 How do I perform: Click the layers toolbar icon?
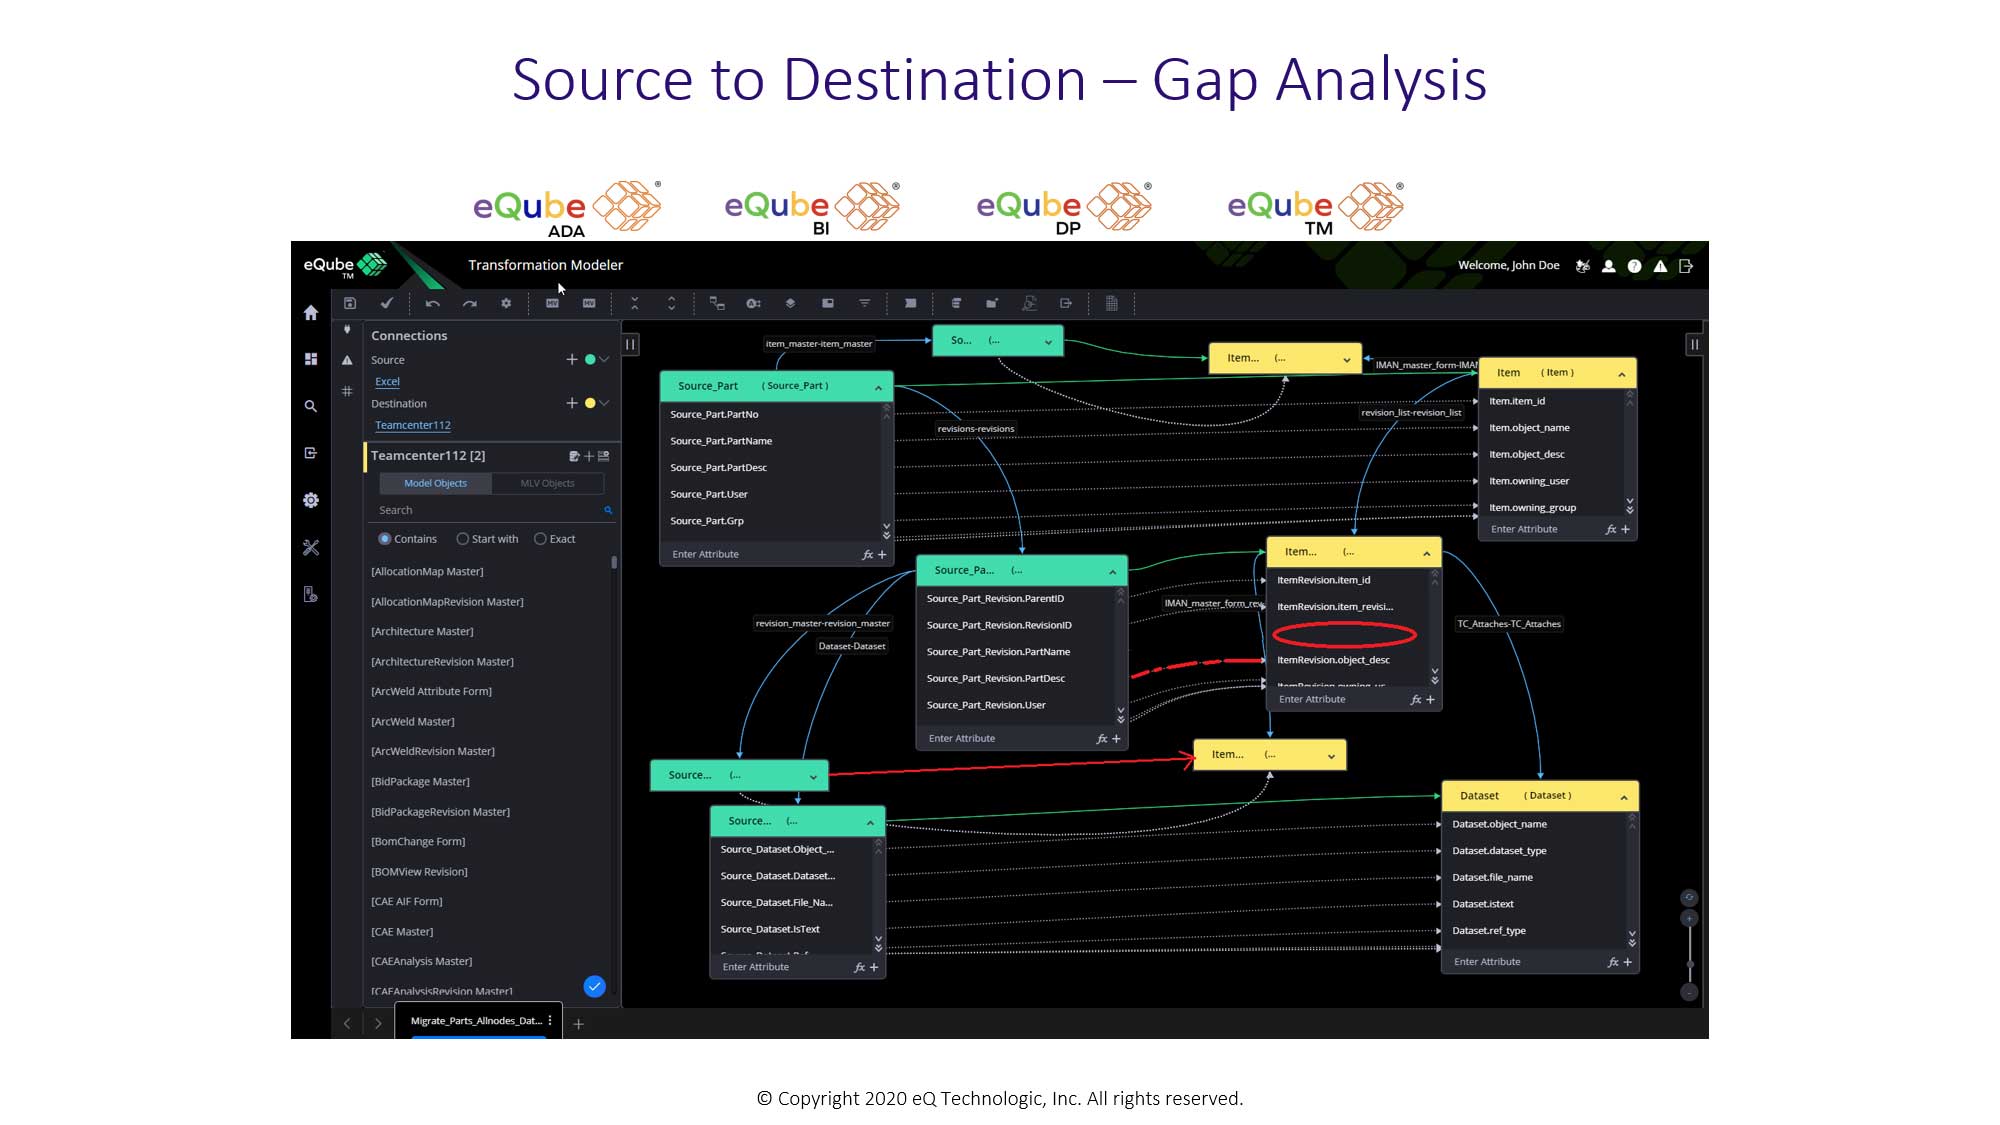pyautogui.click(x=790, y=303)
